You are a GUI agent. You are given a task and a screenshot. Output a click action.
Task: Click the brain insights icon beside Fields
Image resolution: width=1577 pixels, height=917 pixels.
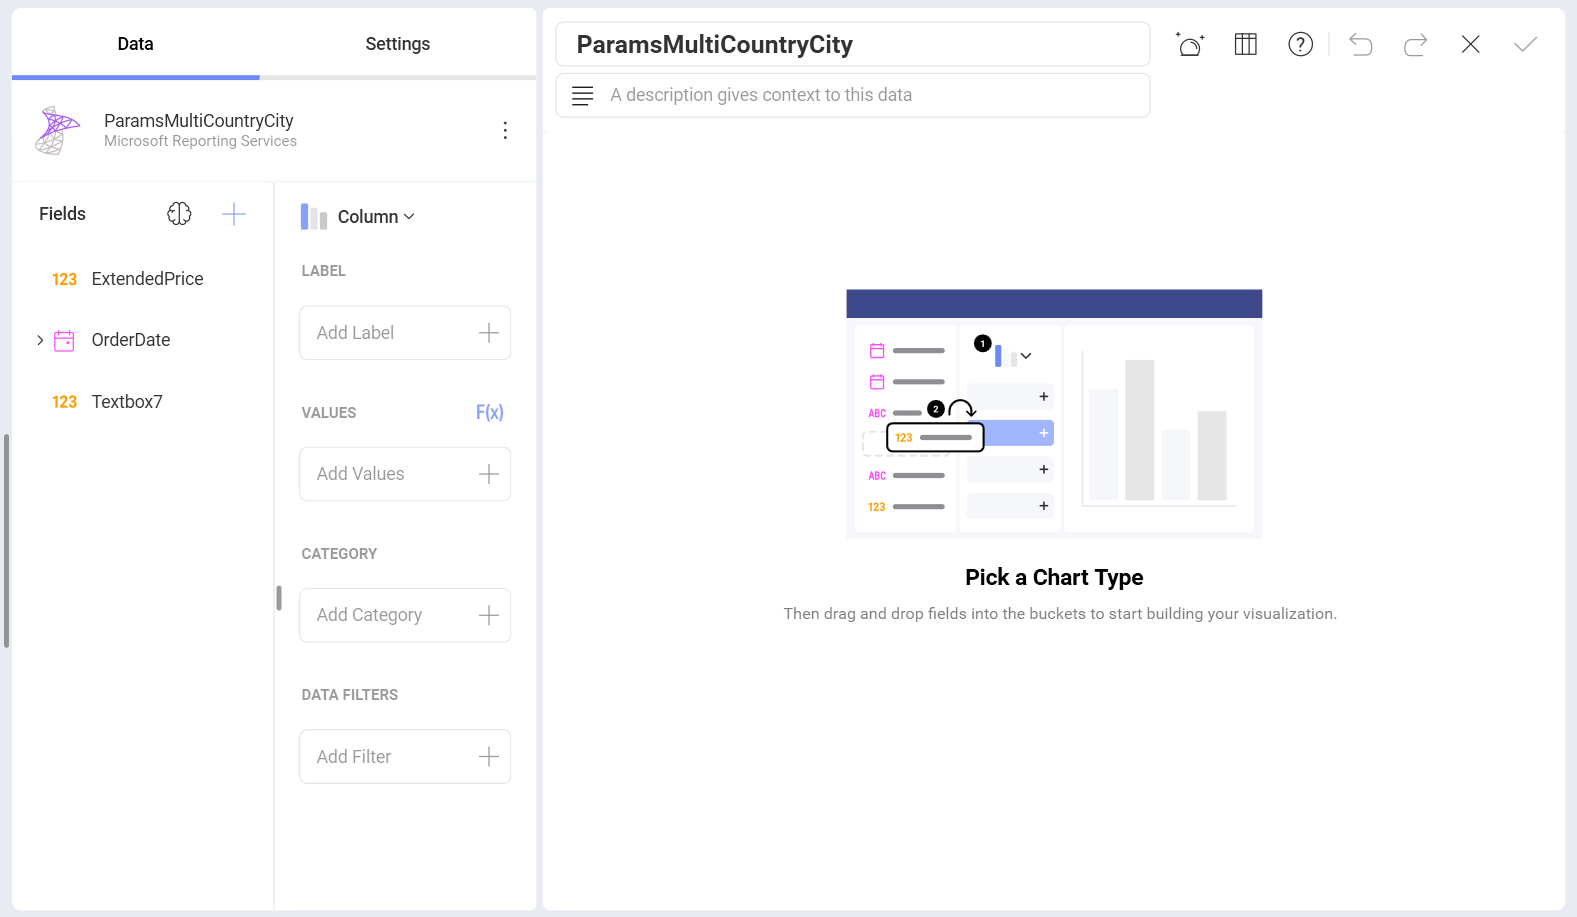pyautogui.click(x=179, y=214)
